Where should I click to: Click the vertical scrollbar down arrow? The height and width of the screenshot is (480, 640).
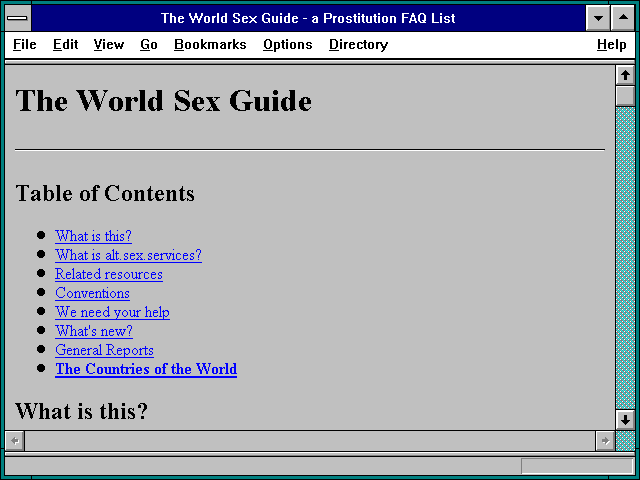(625, 420)
